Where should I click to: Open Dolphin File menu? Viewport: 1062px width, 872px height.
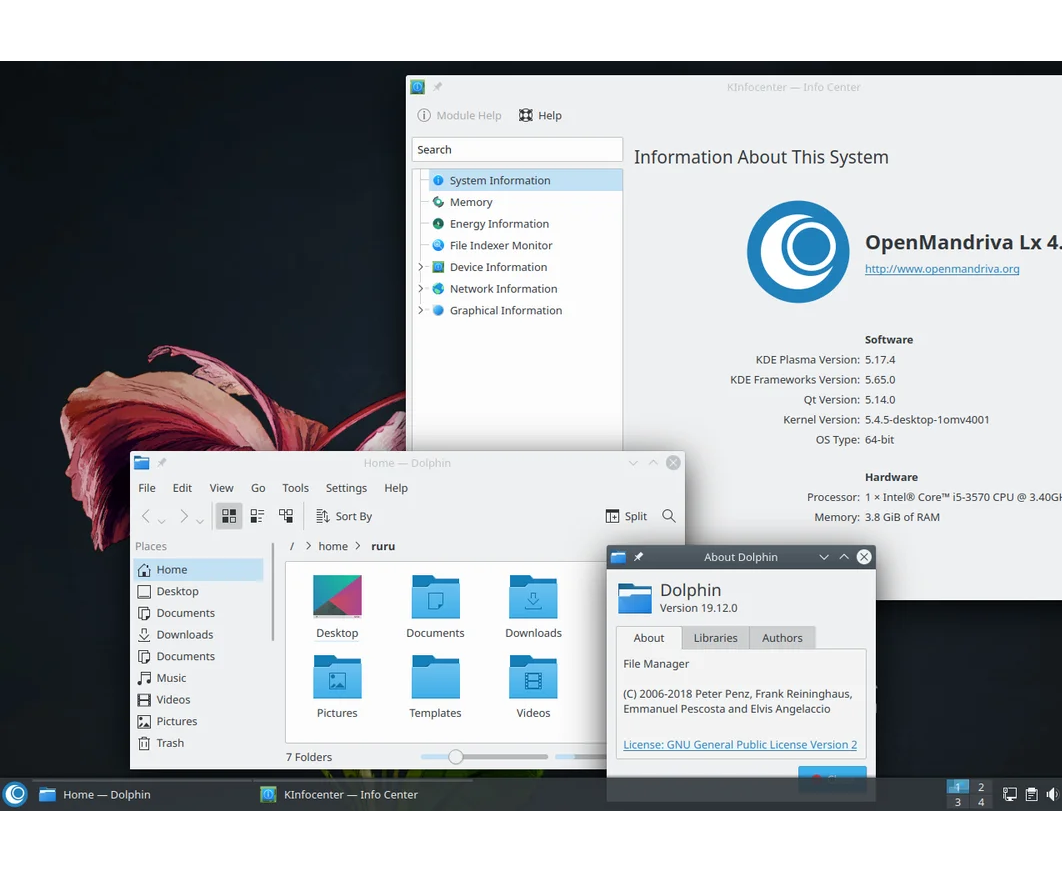click(147, 488)
